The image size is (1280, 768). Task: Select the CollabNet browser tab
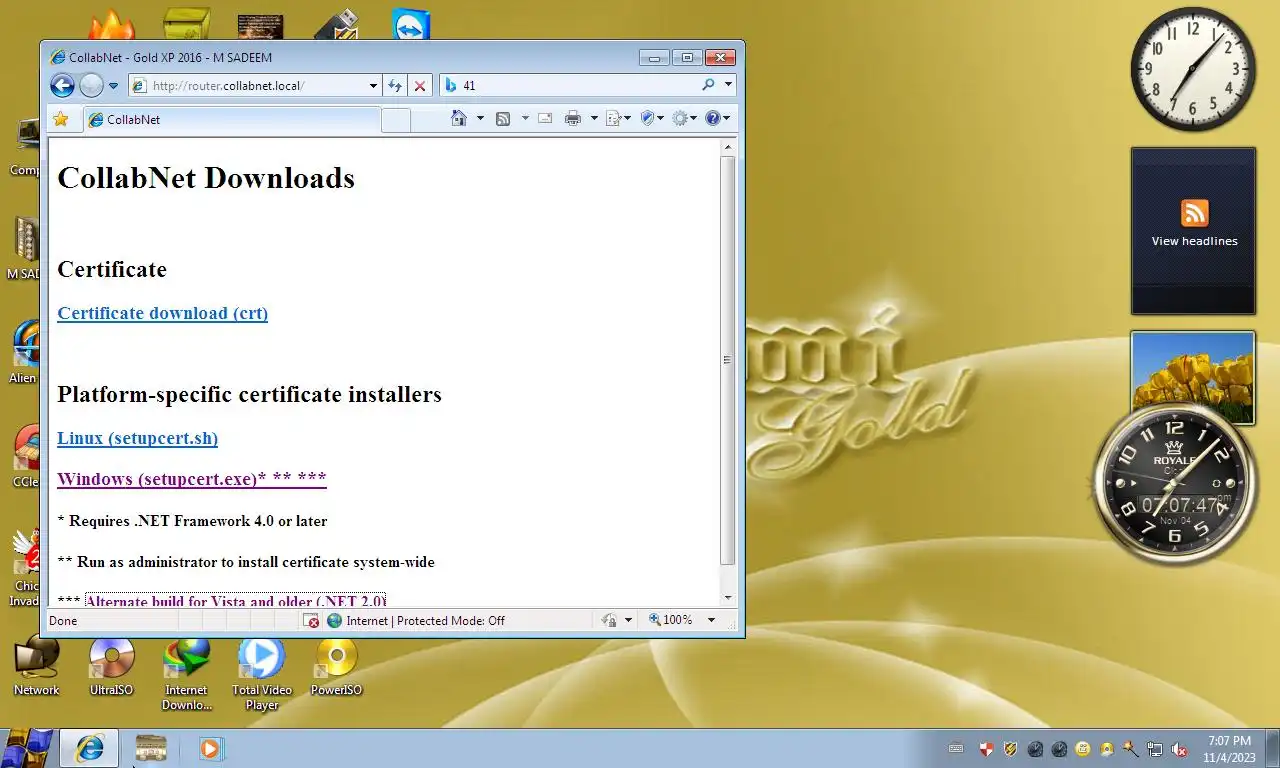point(231,119)
